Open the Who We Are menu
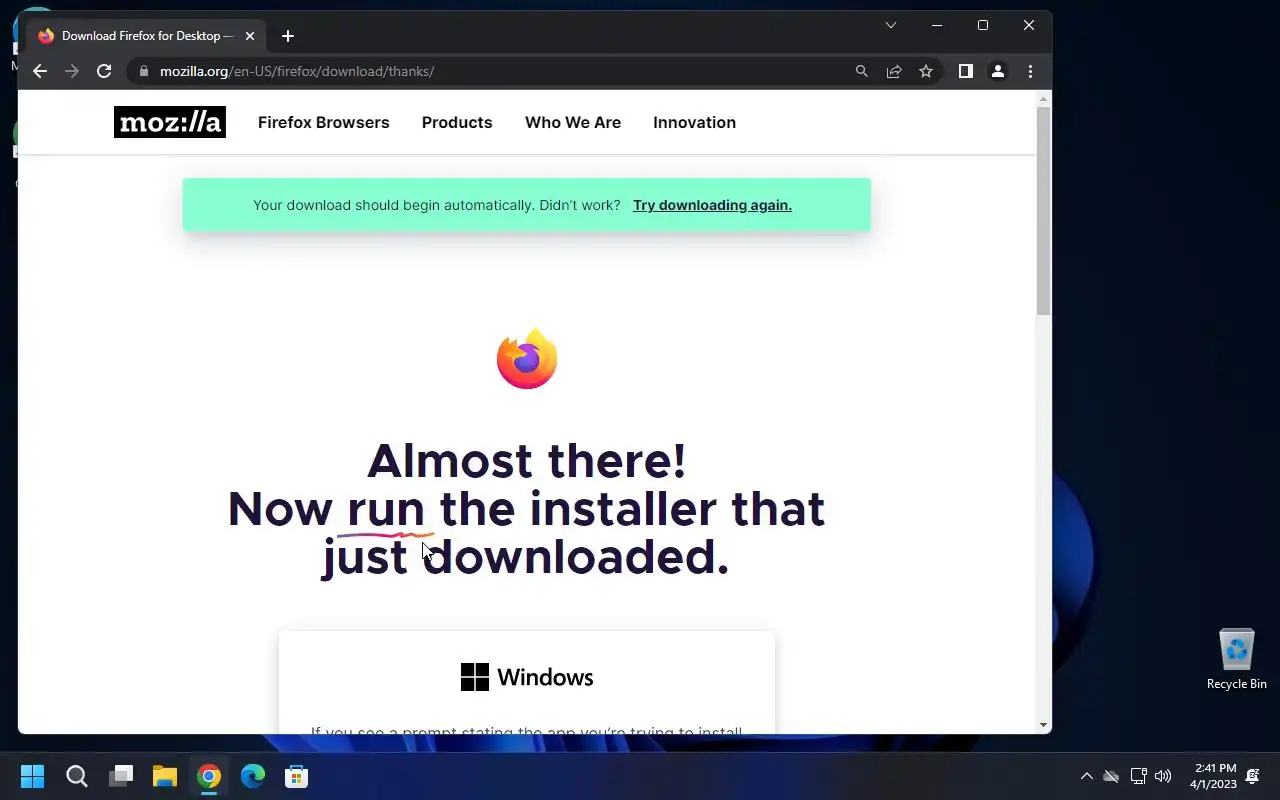Viewport: 1280px width, 800px height. tap(573, 122)
